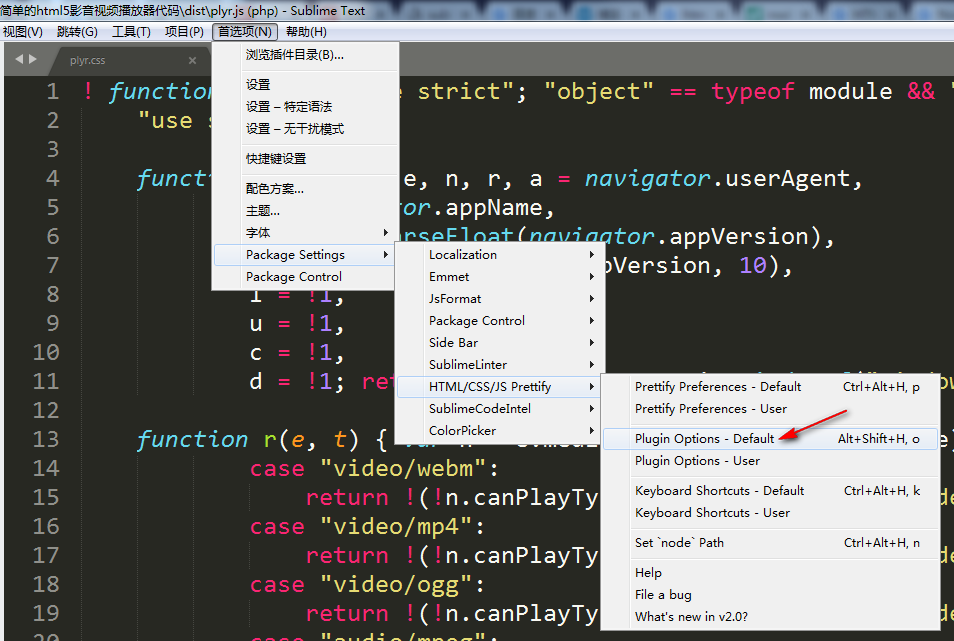Select File a bug entry
This screenshot has width=954, height=641.
[770, 594]
